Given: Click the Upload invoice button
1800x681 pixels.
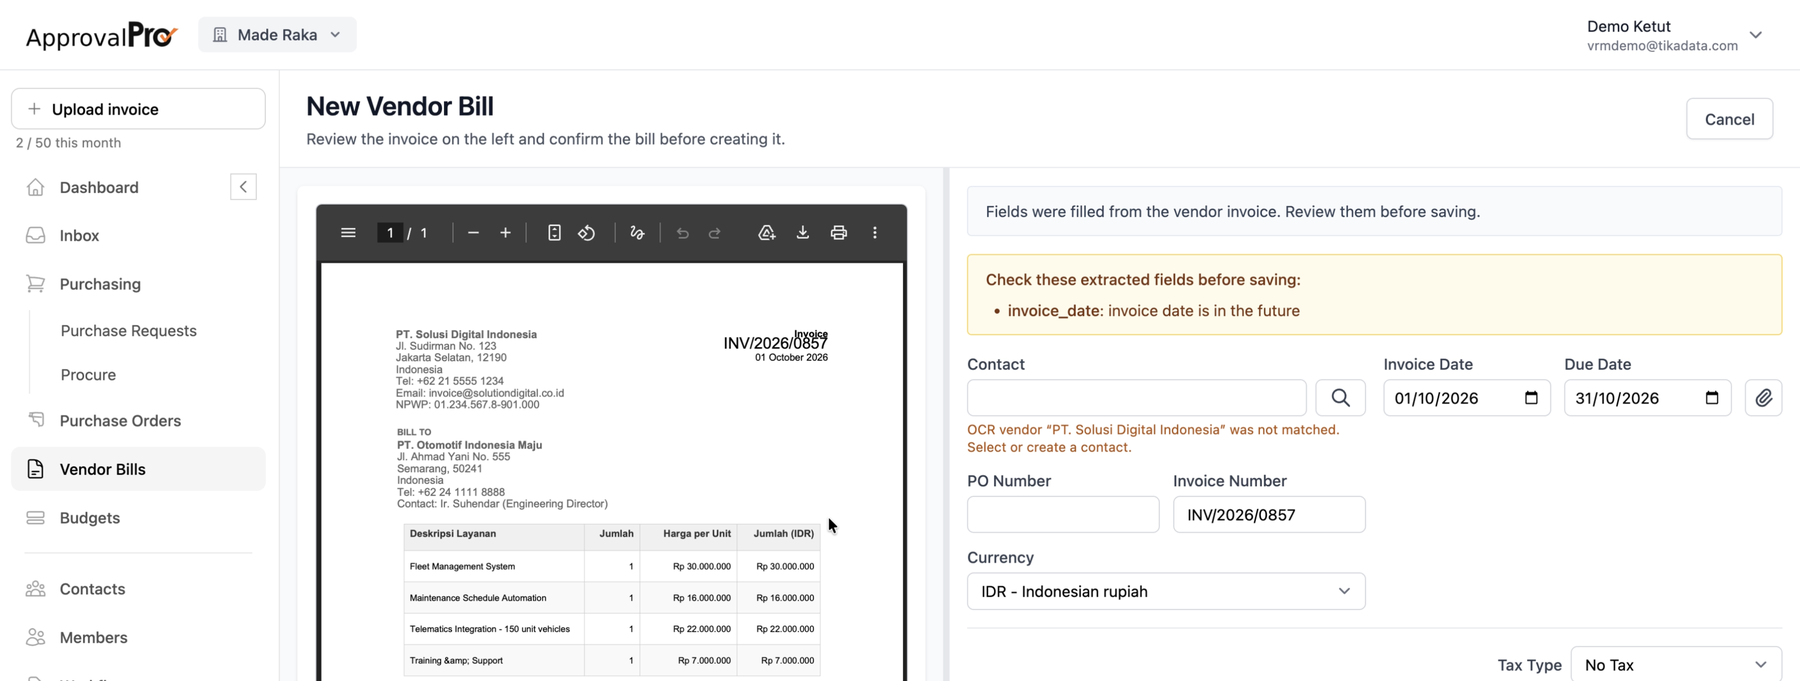Looking at the screenshot, I should pyautogui.click(x=138, y=109).
